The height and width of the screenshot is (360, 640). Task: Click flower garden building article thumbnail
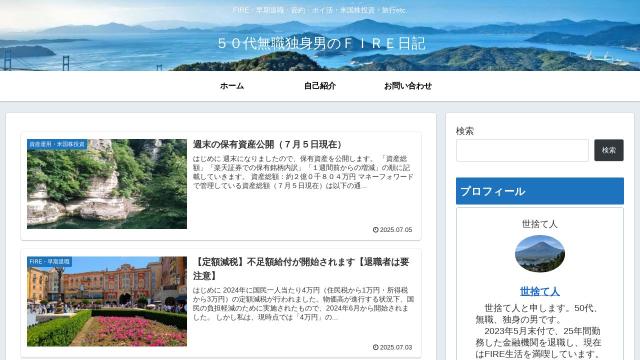107,301
